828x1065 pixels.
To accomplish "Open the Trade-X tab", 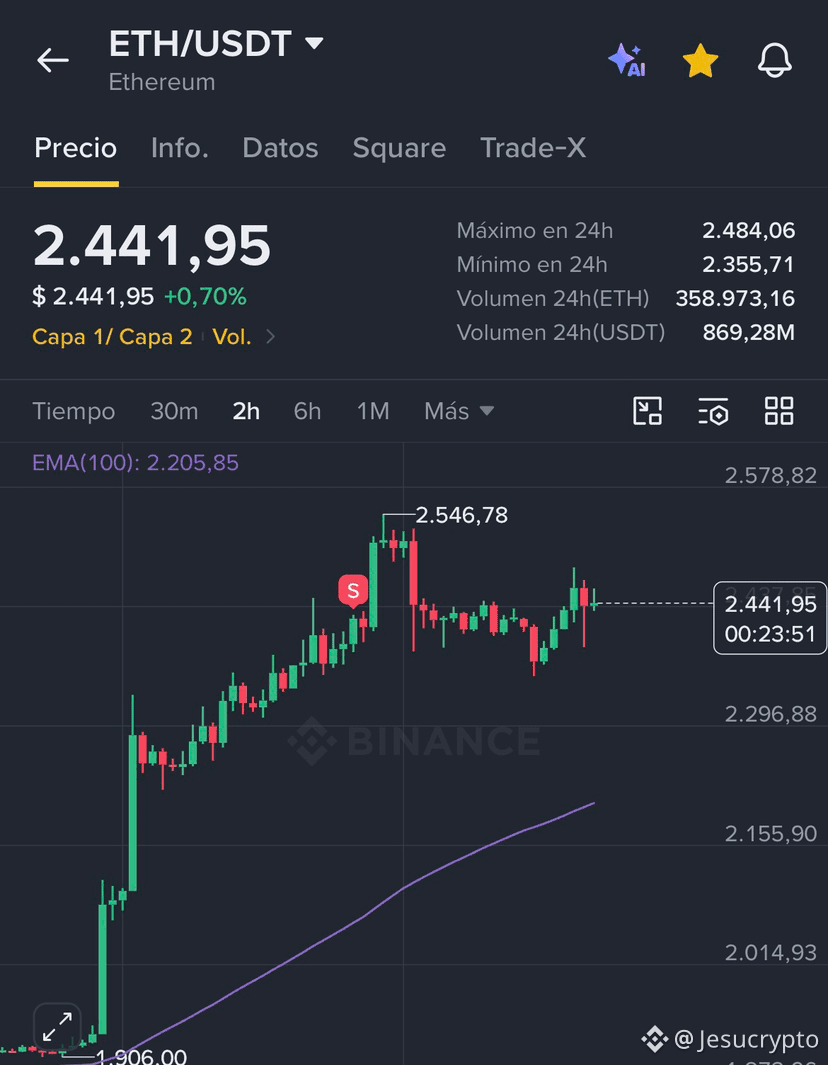I will click(x=533, y=148).
